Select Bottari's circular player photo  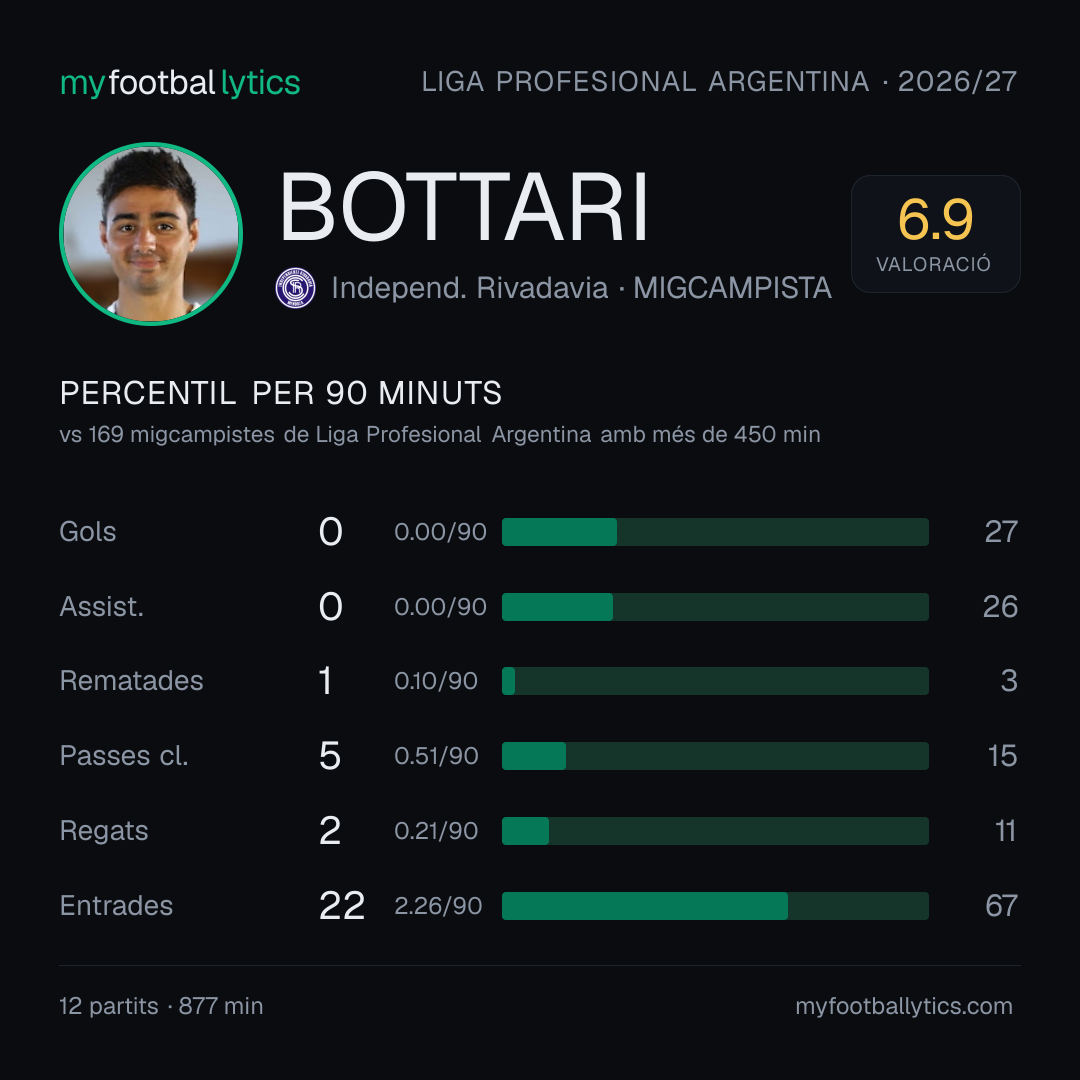(151, 233)
